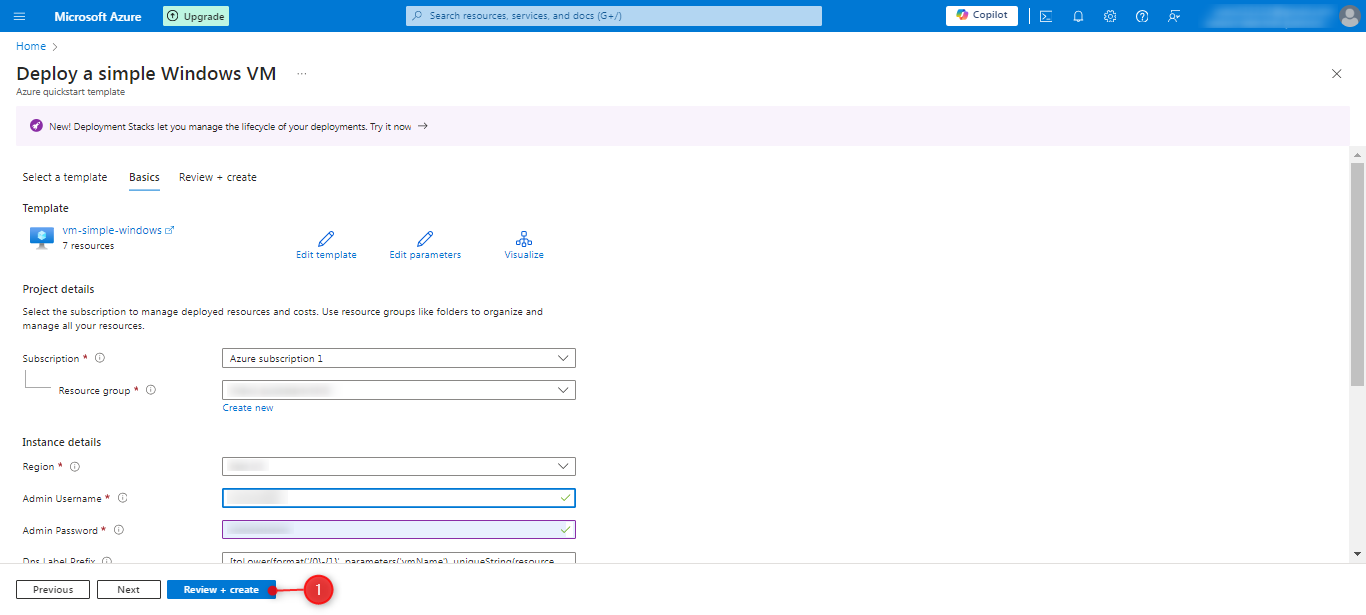Click the Edit parameters pencil icon
The image size is (1366, 615).
[425, 238]
